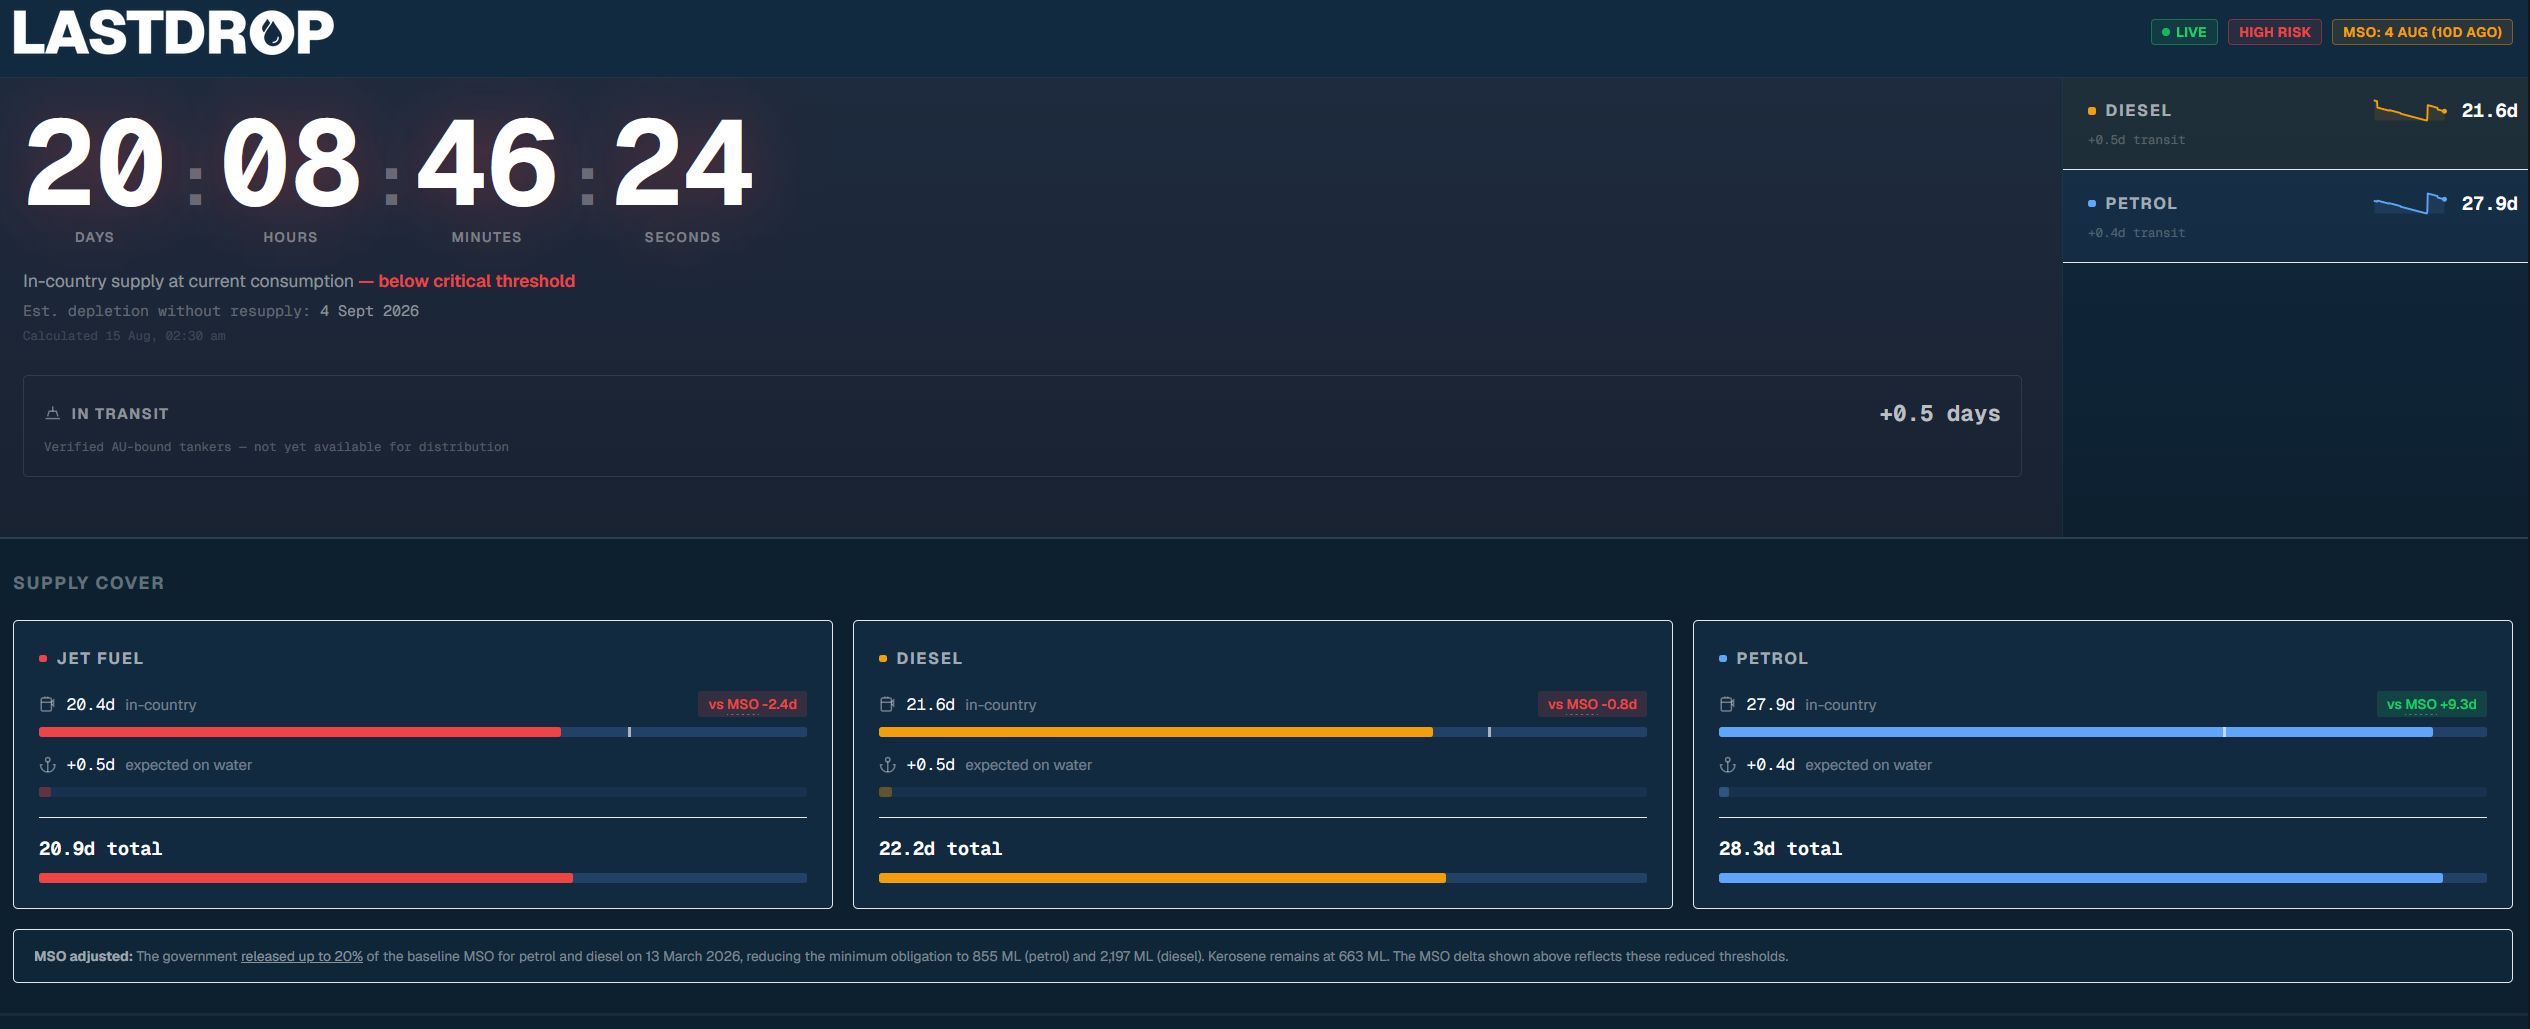The width and height of the screenshot is (2530, 1029).
Task: Click the Petrol sparkline chart in the side panel
Action: point(2410,203)
